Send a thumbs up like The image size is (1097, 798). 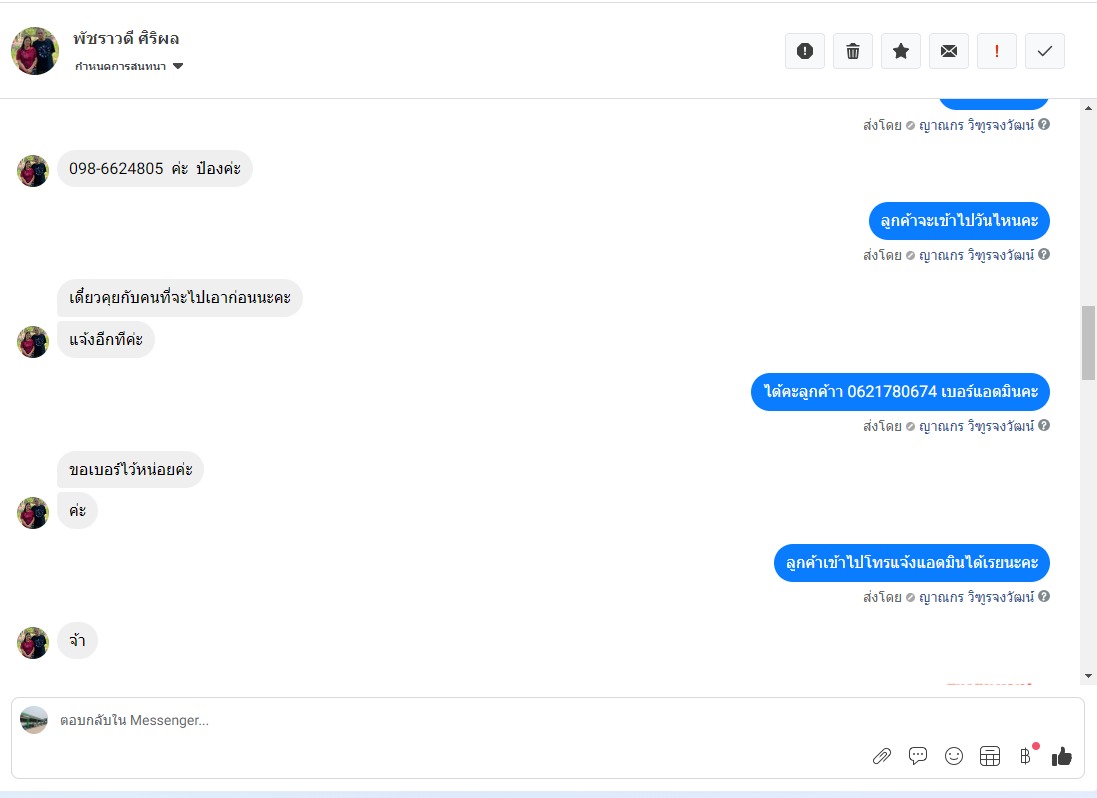point(1061,756)
